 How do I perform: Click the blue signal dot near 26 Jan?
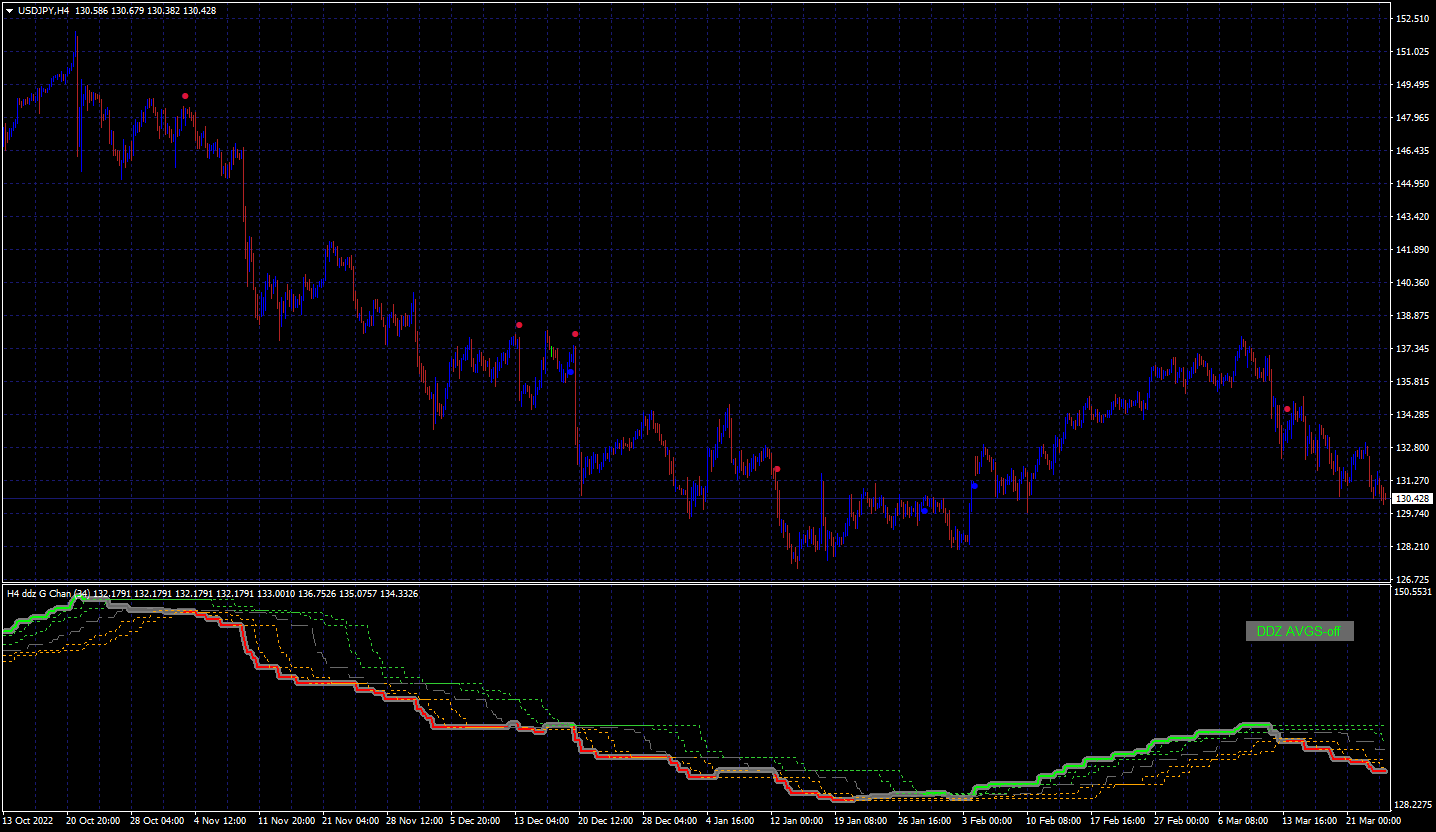(924, 511)
